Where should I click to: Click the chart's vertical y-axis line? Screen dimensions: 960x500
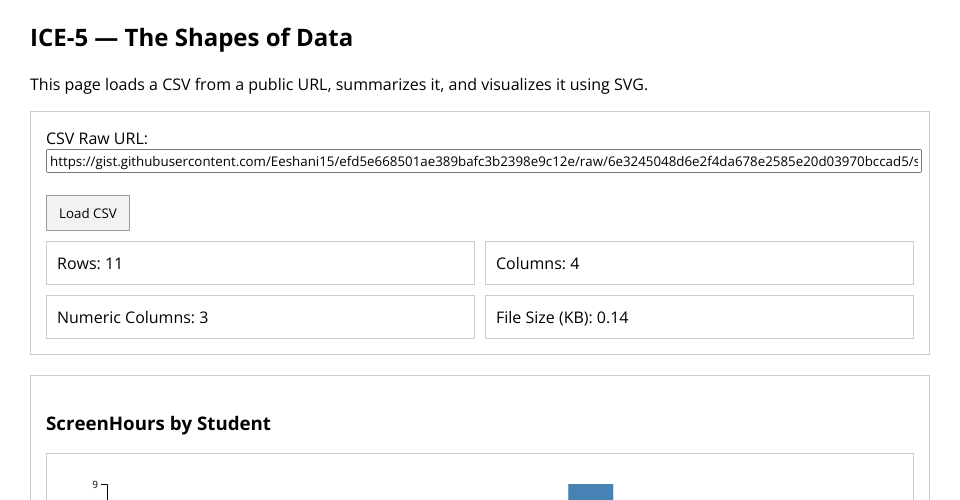pos(106,492)
